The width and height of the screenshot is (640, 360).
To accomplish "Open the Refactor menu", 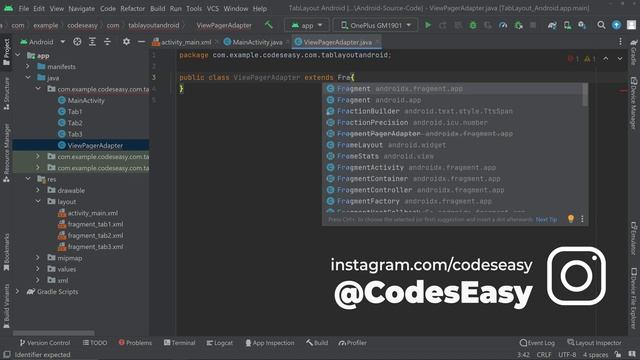I will coord(133,8).
